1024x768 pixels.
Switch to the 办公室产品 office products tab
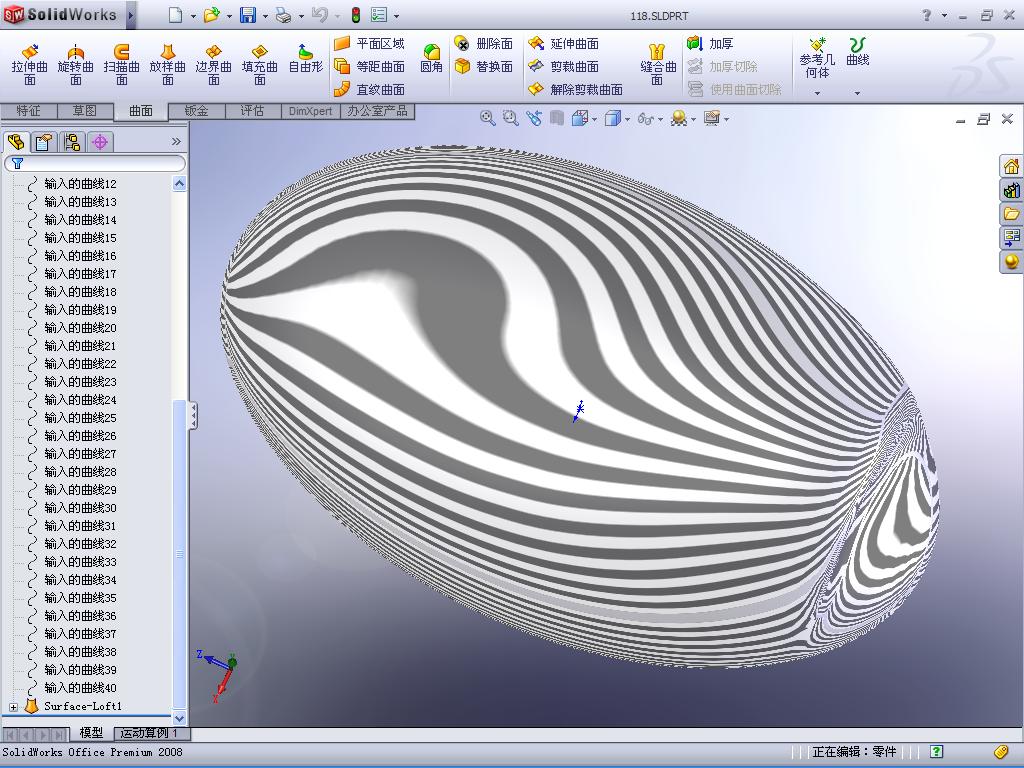(x=377, y=111)
